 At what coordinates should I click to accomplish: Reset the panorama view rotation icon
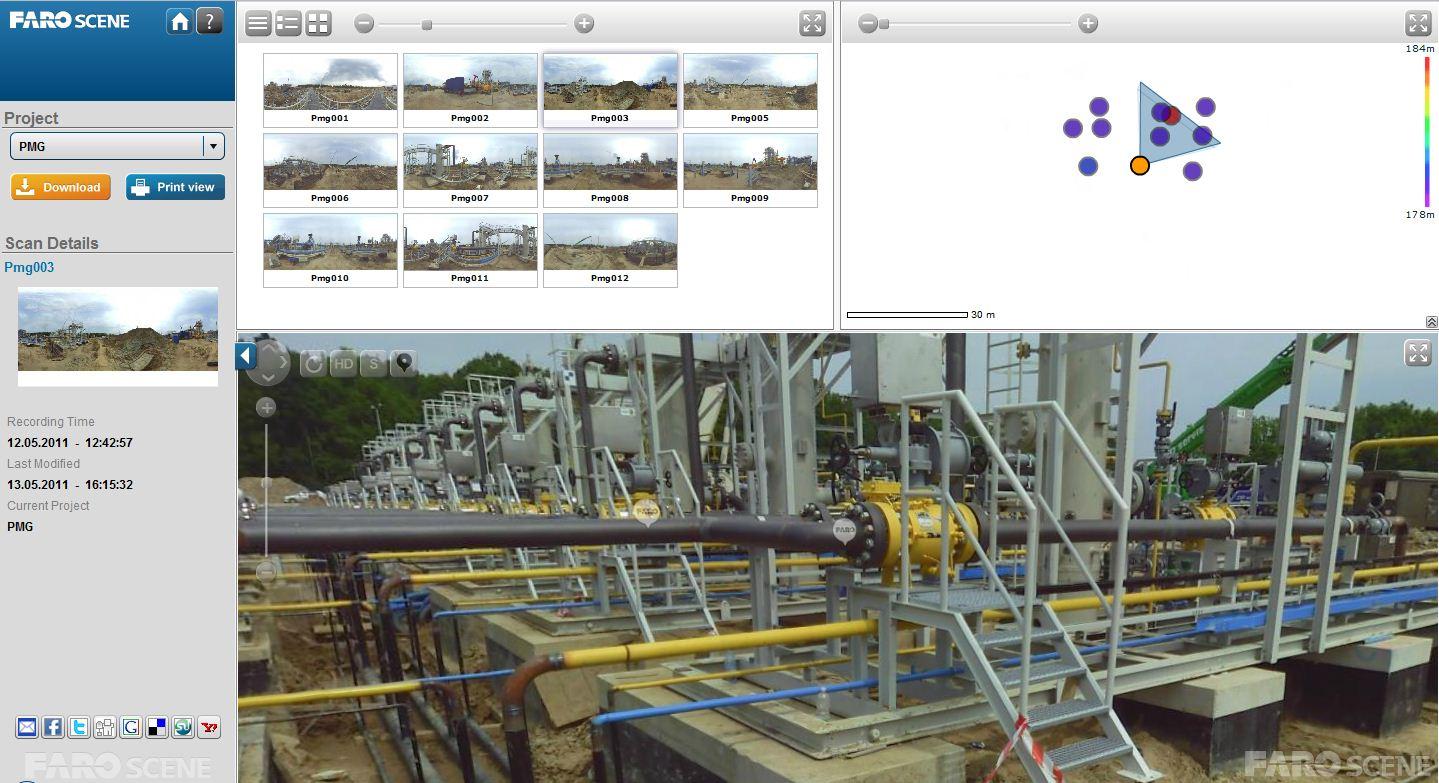pos(313,363)
